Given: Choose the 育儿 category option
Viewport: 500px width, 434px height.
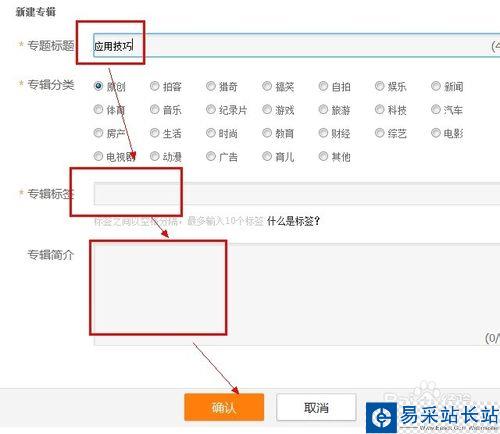Looking at the screenshot, I should (x=267, y=156).
